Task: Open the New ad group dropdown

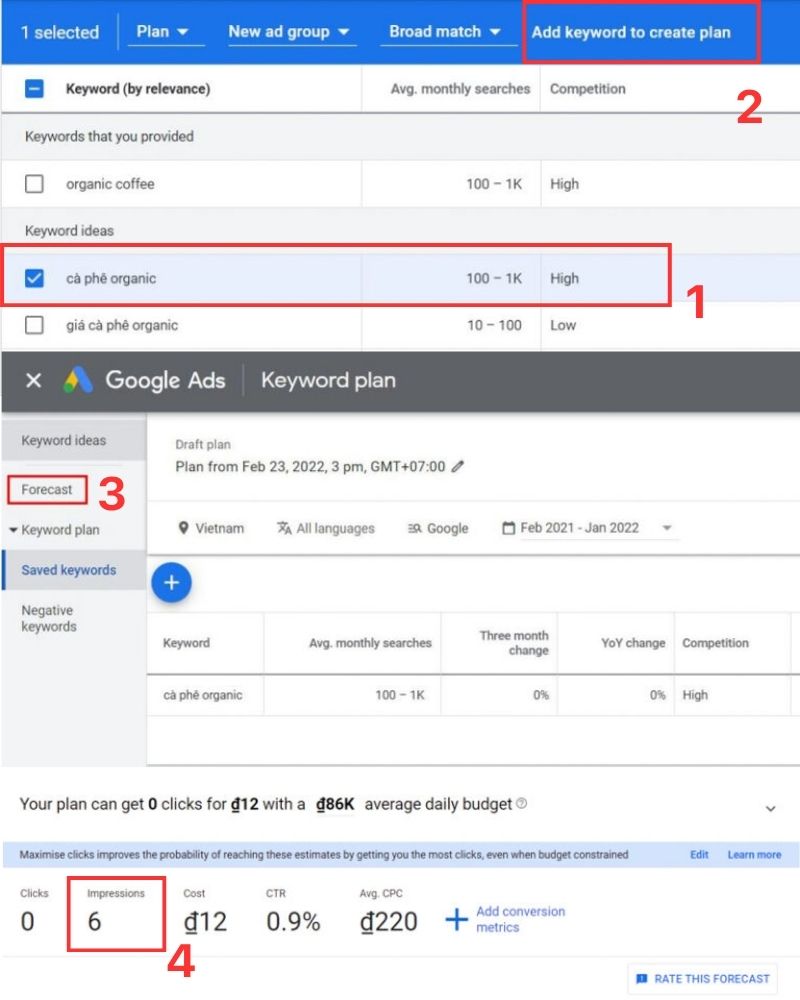Action: [289, 32]
